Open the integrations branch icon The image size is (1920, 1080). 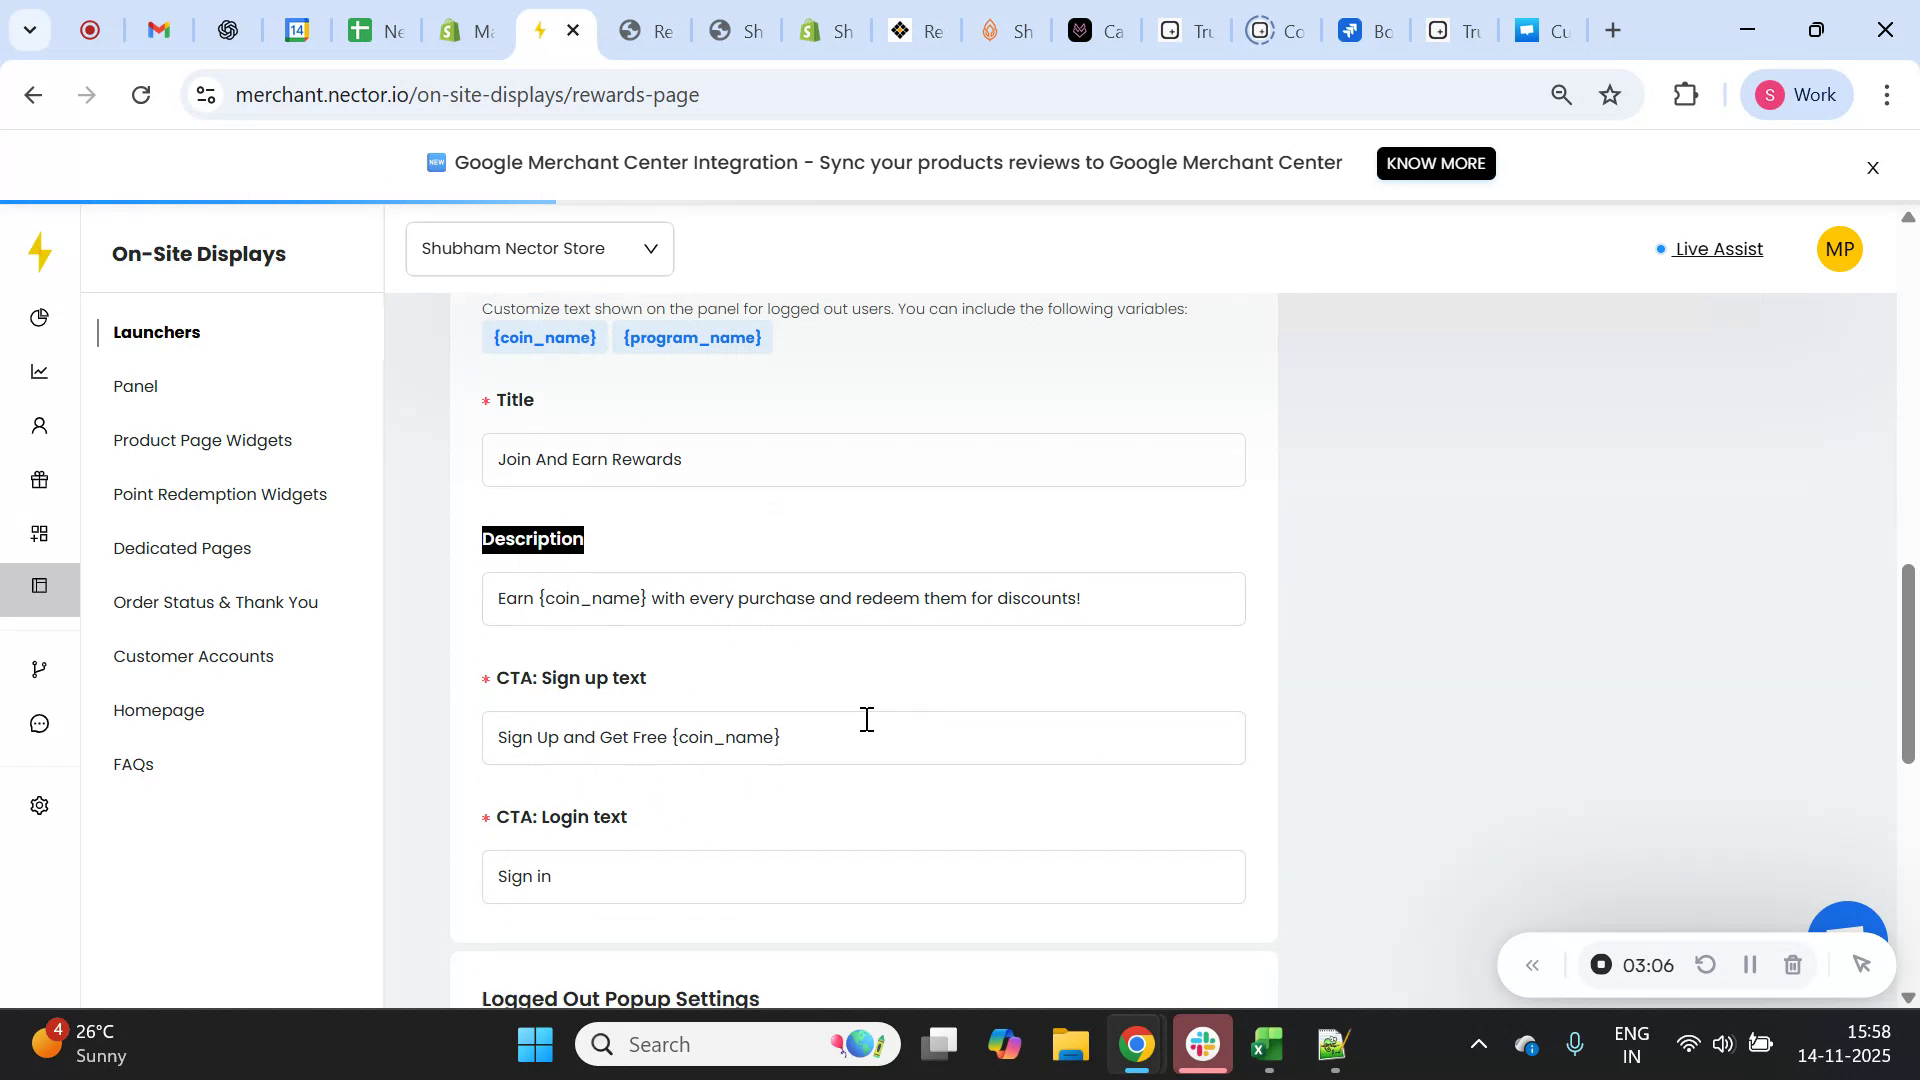coord(40,668)
